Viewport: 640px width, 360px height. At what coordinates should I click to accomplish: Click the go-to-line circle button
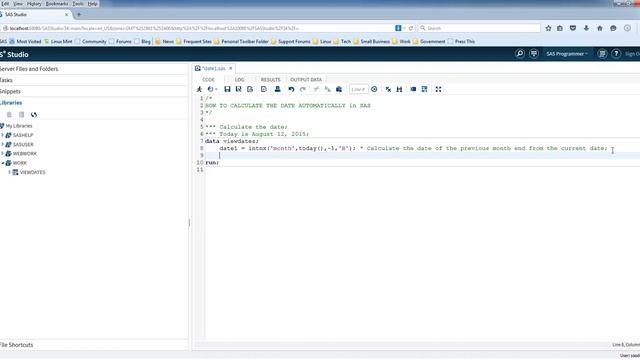(374, 89)
